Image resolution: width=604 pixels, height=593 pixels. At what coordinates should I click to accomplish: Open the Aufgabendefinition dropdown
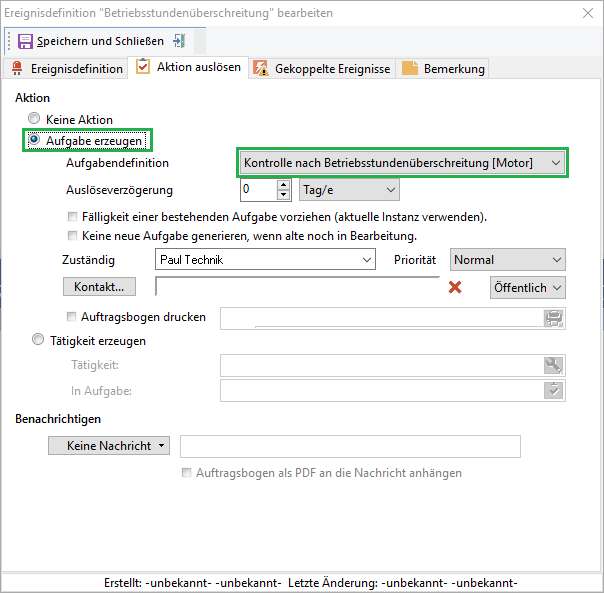(x=403, y=163)
